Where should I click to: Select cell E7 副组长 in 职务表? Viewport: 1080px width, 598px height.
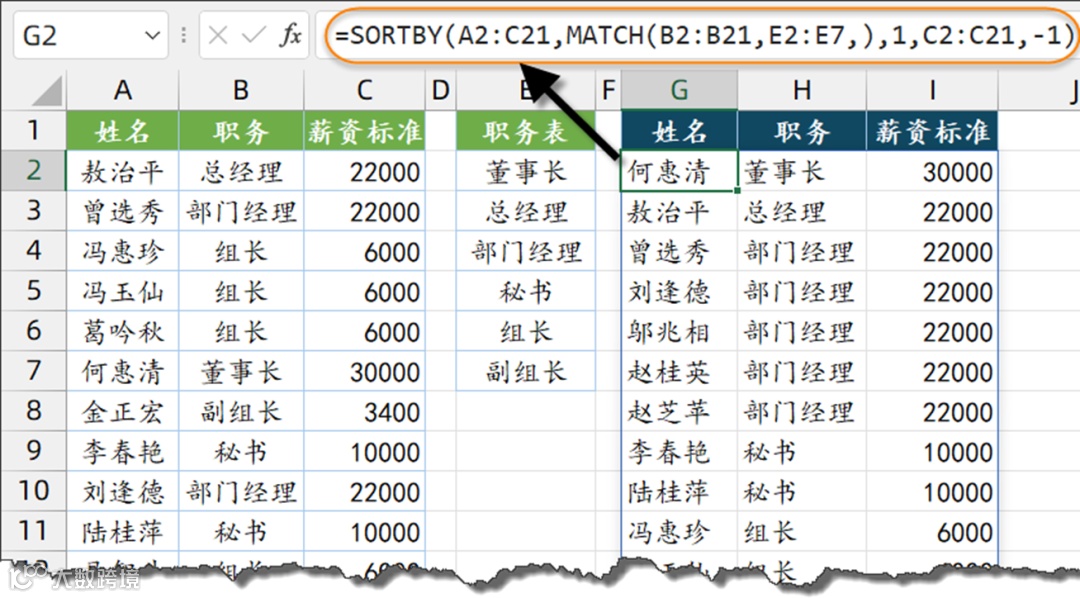click(526, 371)
